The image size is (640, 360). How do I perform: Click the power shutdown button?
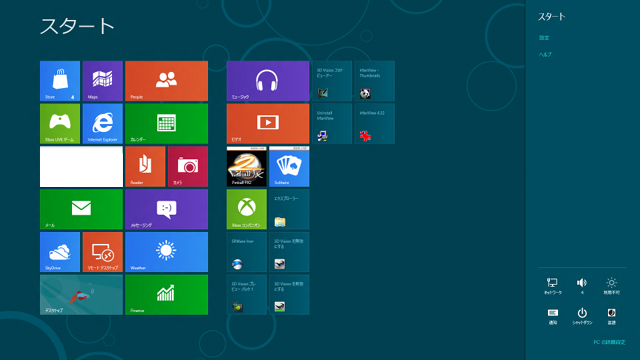tap(582, 316)
